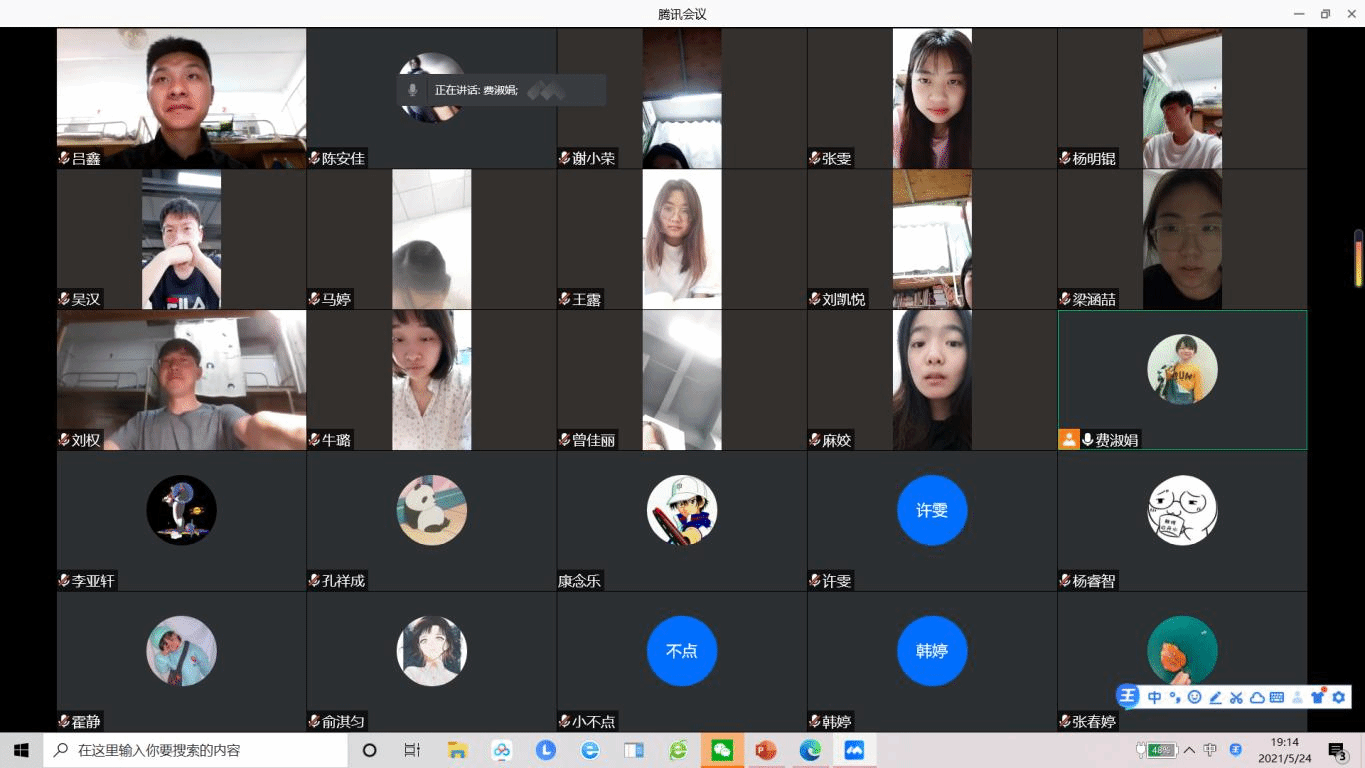The height and width of the screenshot is (768, 1365).
Task: Click the cloud icon in the IME toolbar
Action: coord(1257,697)
